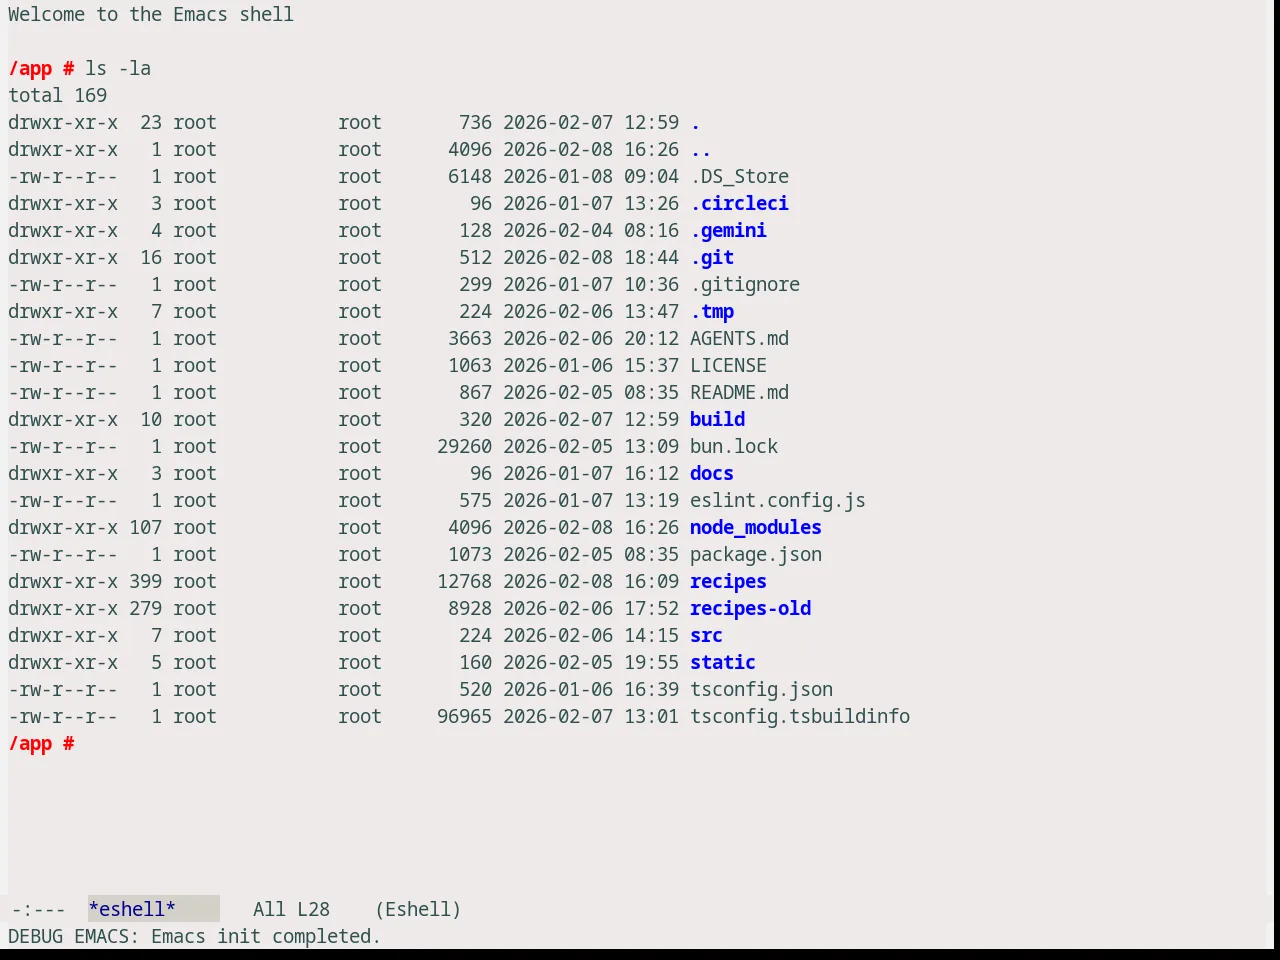
Task: Select the build directory name
Action: [x=717, y=419]
